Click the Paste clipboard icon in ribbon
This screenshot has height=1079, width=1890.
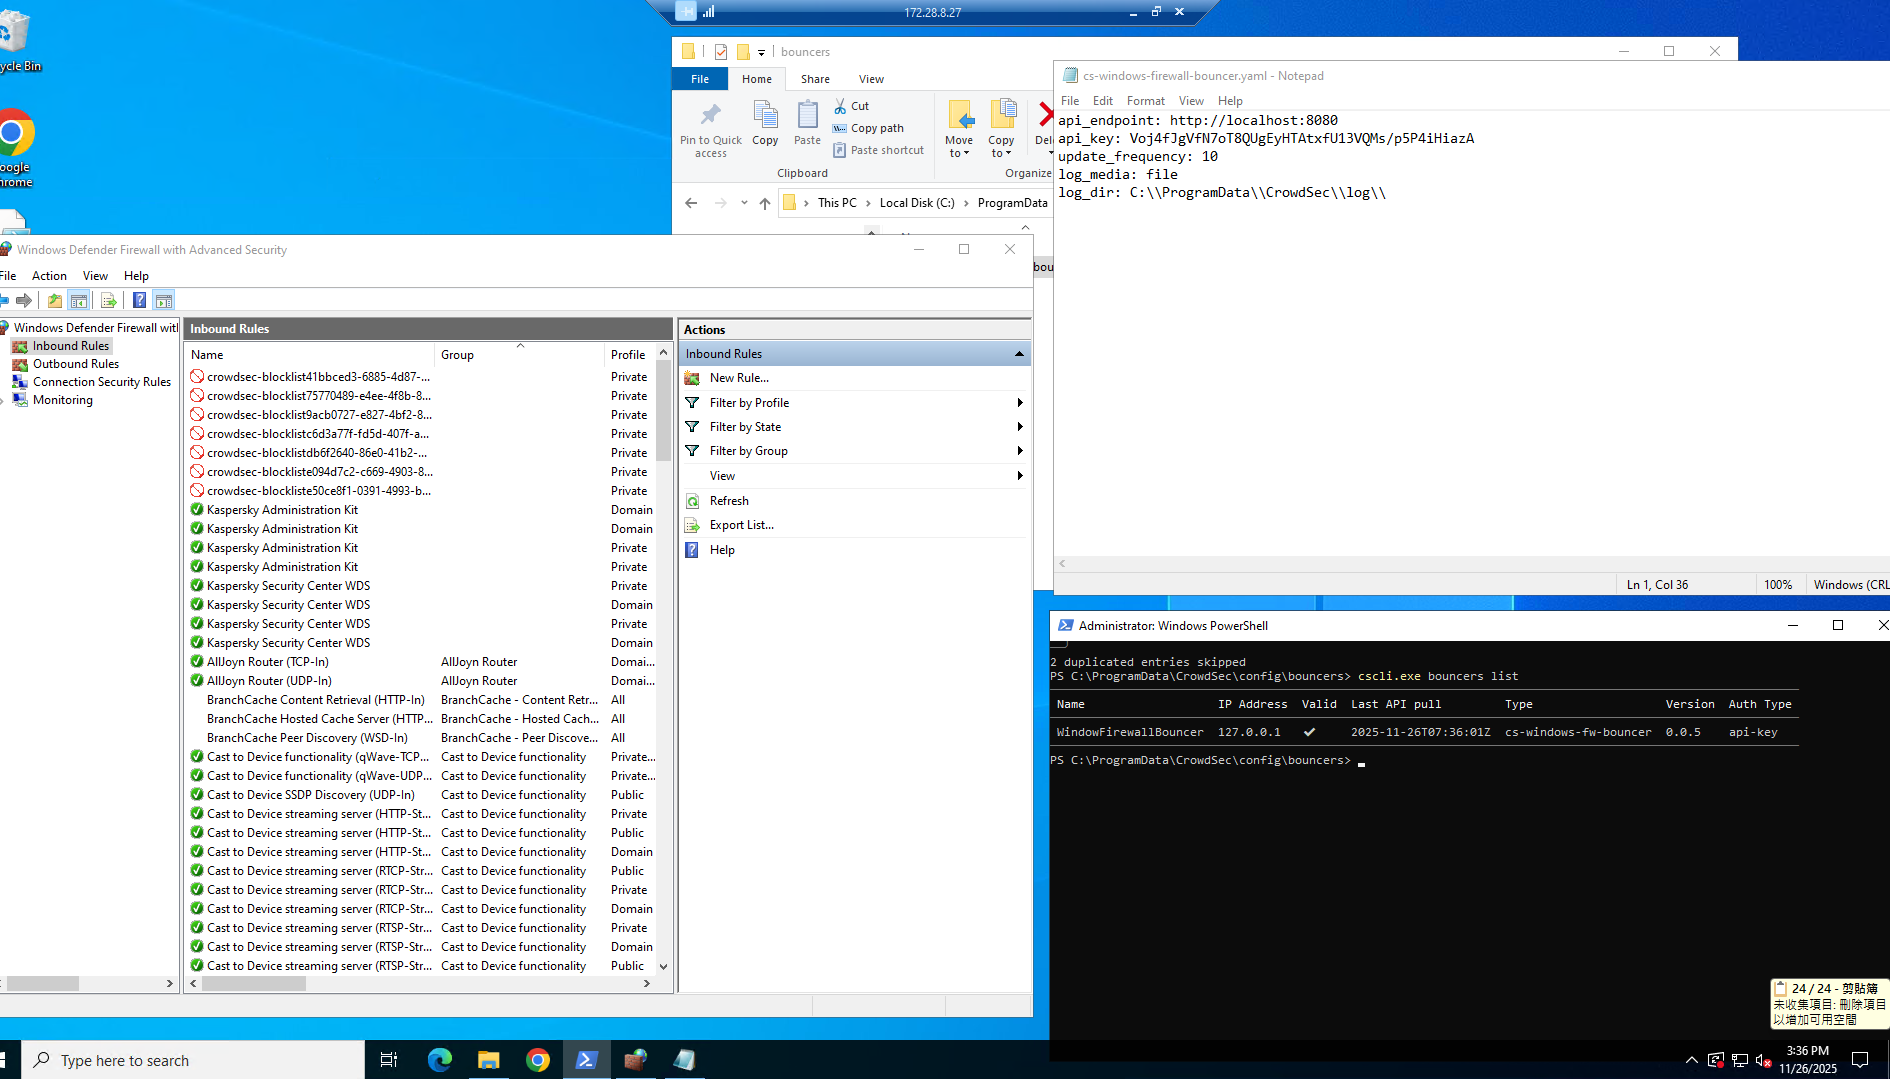(x=807, y=124)
